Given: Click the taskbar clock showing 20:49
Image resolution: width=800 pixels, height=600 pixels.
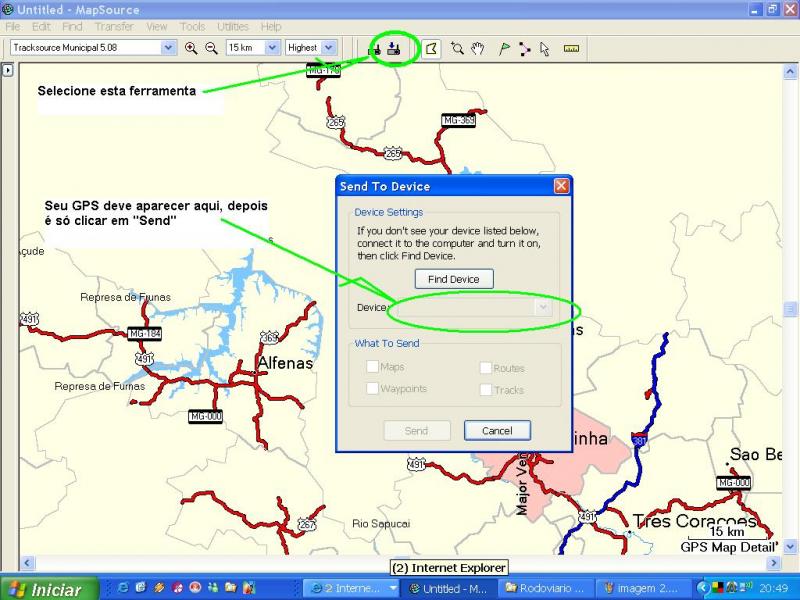Looking at the screenshot, I should (773, 588).
